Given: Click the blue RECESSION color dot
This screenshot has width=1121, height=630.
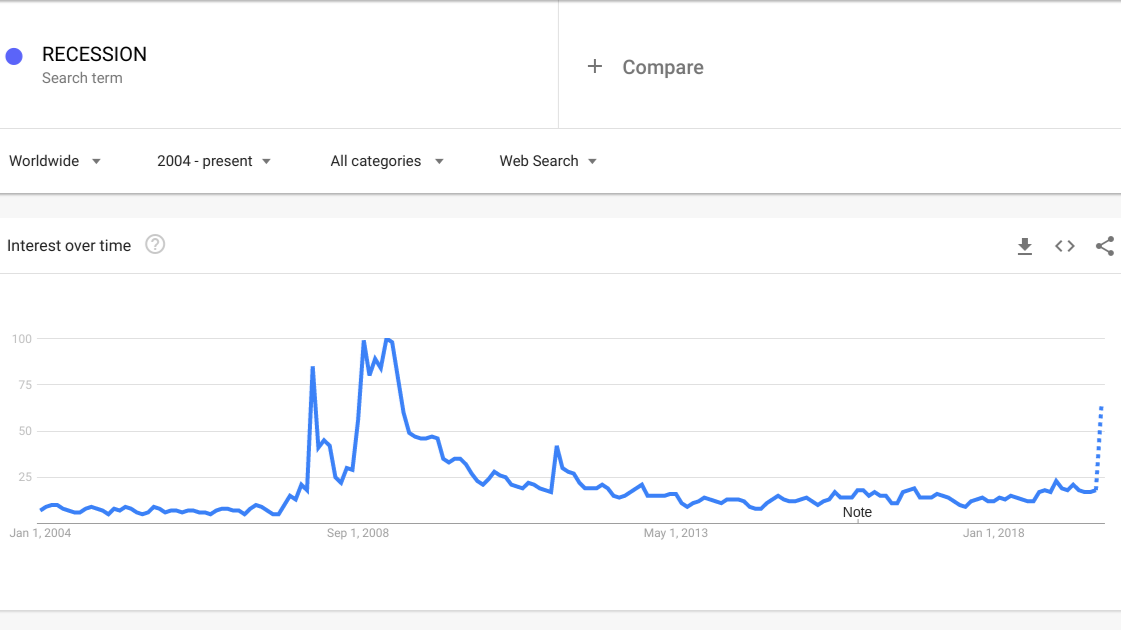Looking at the screenshot, I should [x=14, y=56].
